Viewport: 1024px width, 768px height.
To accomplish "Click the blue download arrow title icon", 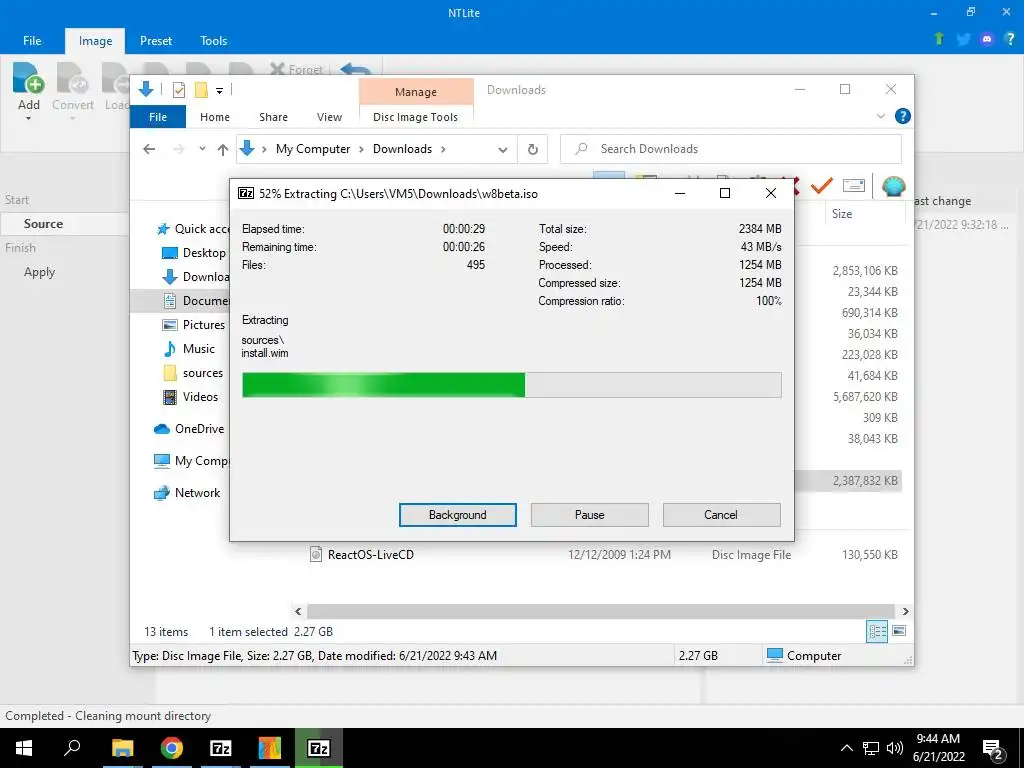I will (146, 89).
